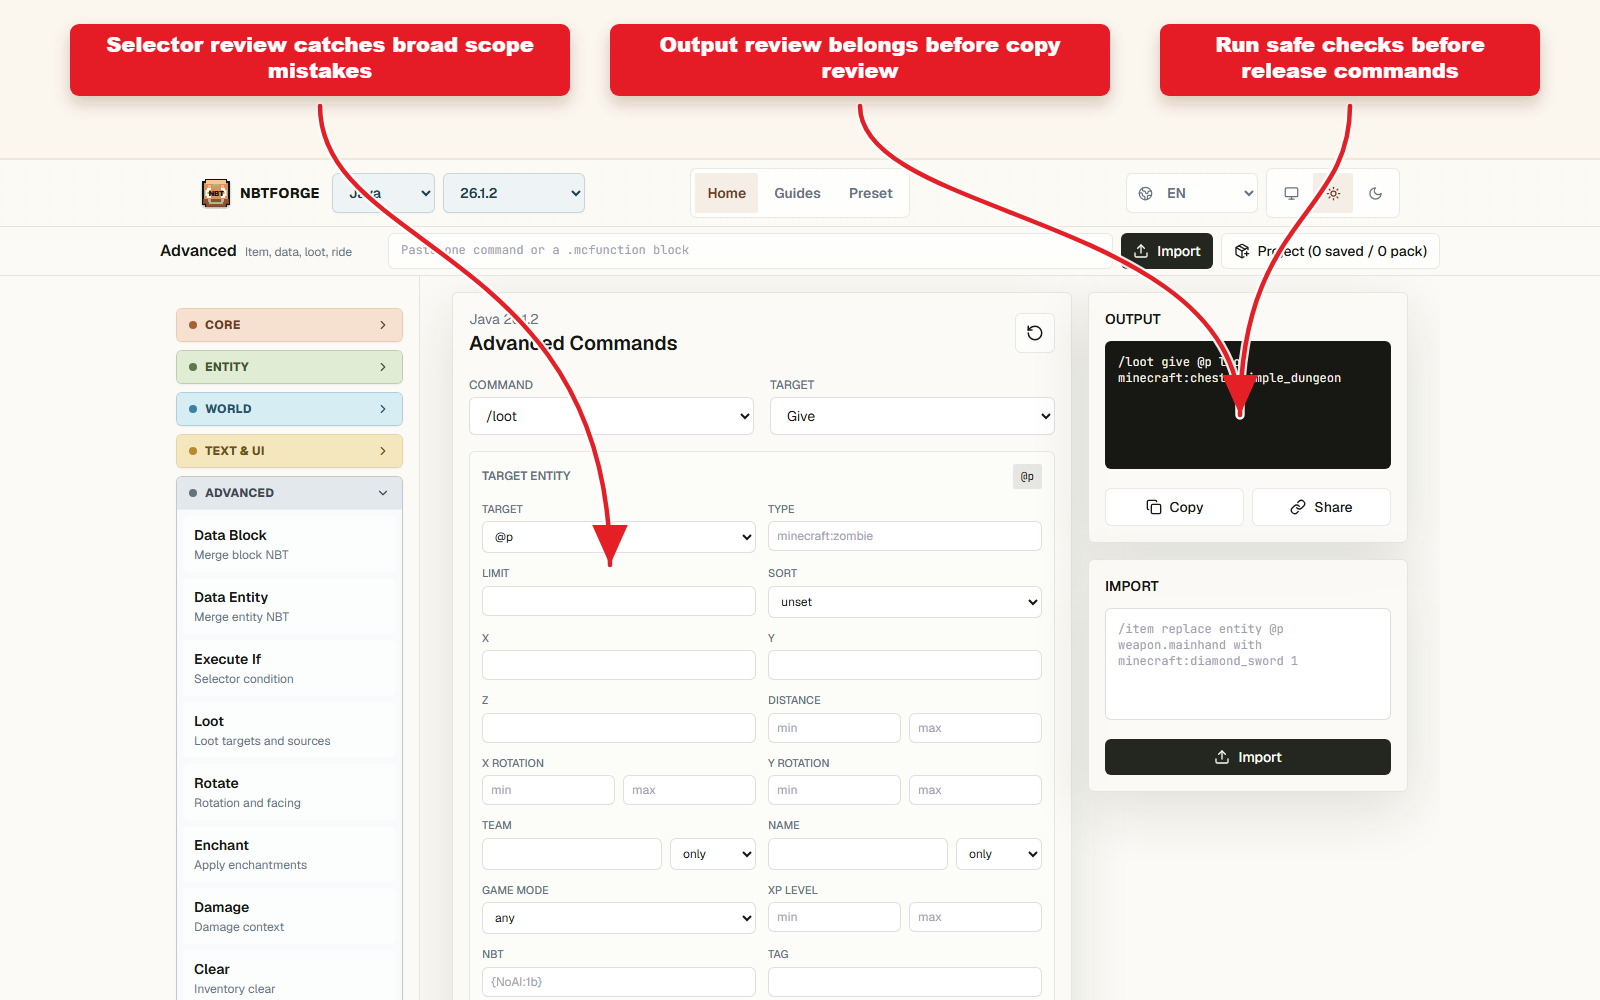
Task: Expand the ENTITY category
Action: [289, 367]
